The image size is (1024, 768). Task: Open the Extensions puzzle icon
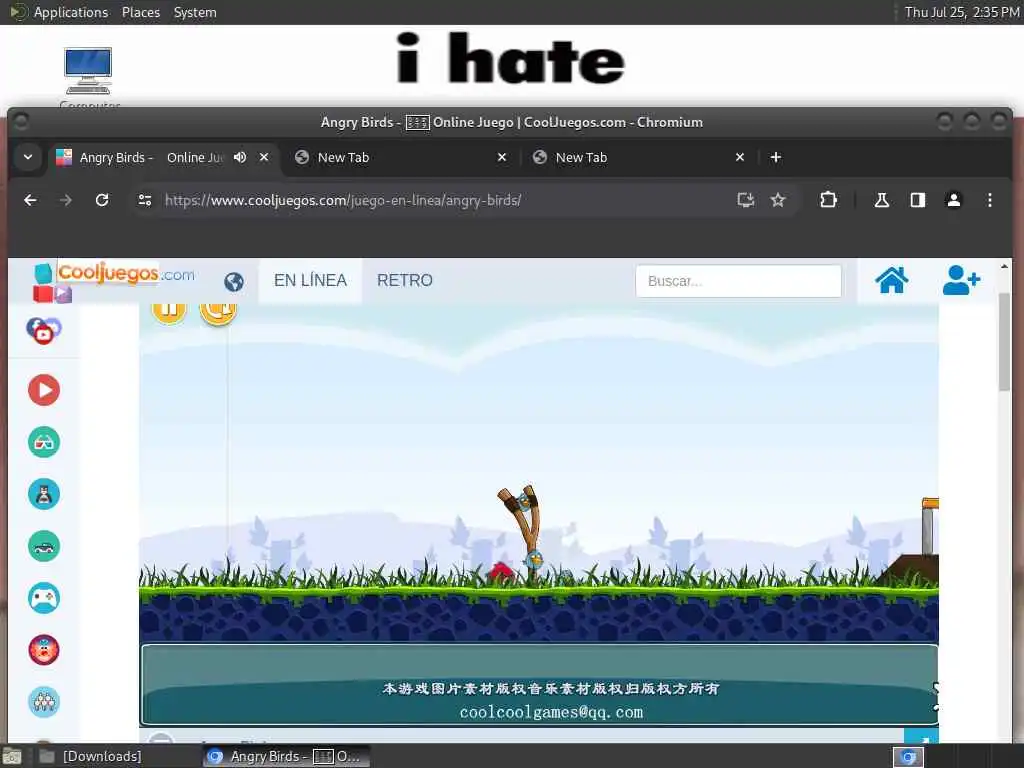(x=828, y=200)
